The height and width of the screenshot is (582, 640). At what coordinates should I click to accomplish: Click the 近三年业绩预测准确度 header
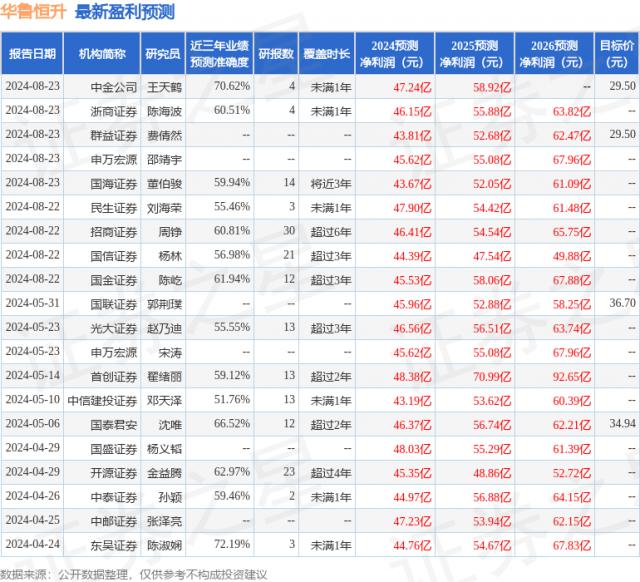[x=220, y=54]
